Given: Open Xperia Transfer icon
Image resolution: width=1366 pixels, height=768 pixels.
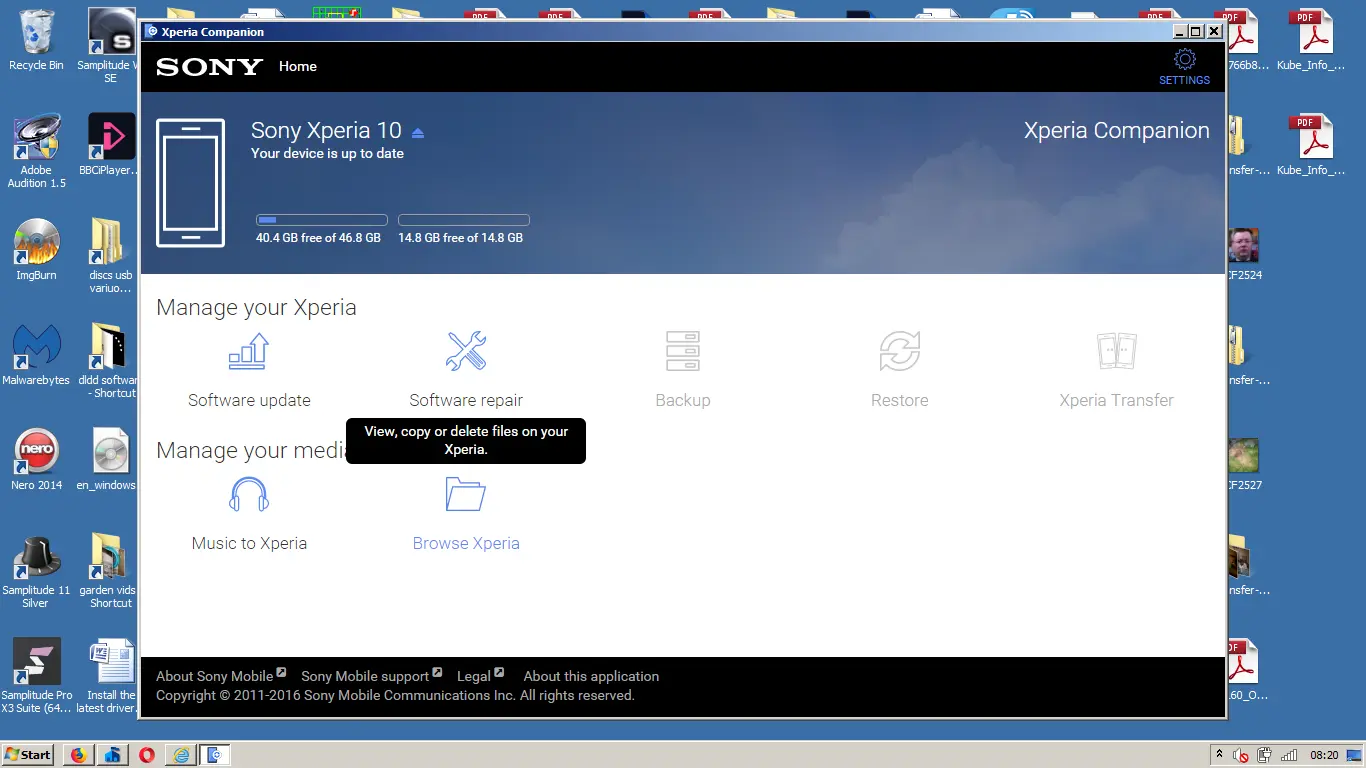Looking at the screenshot, I should coord(1116,352).
